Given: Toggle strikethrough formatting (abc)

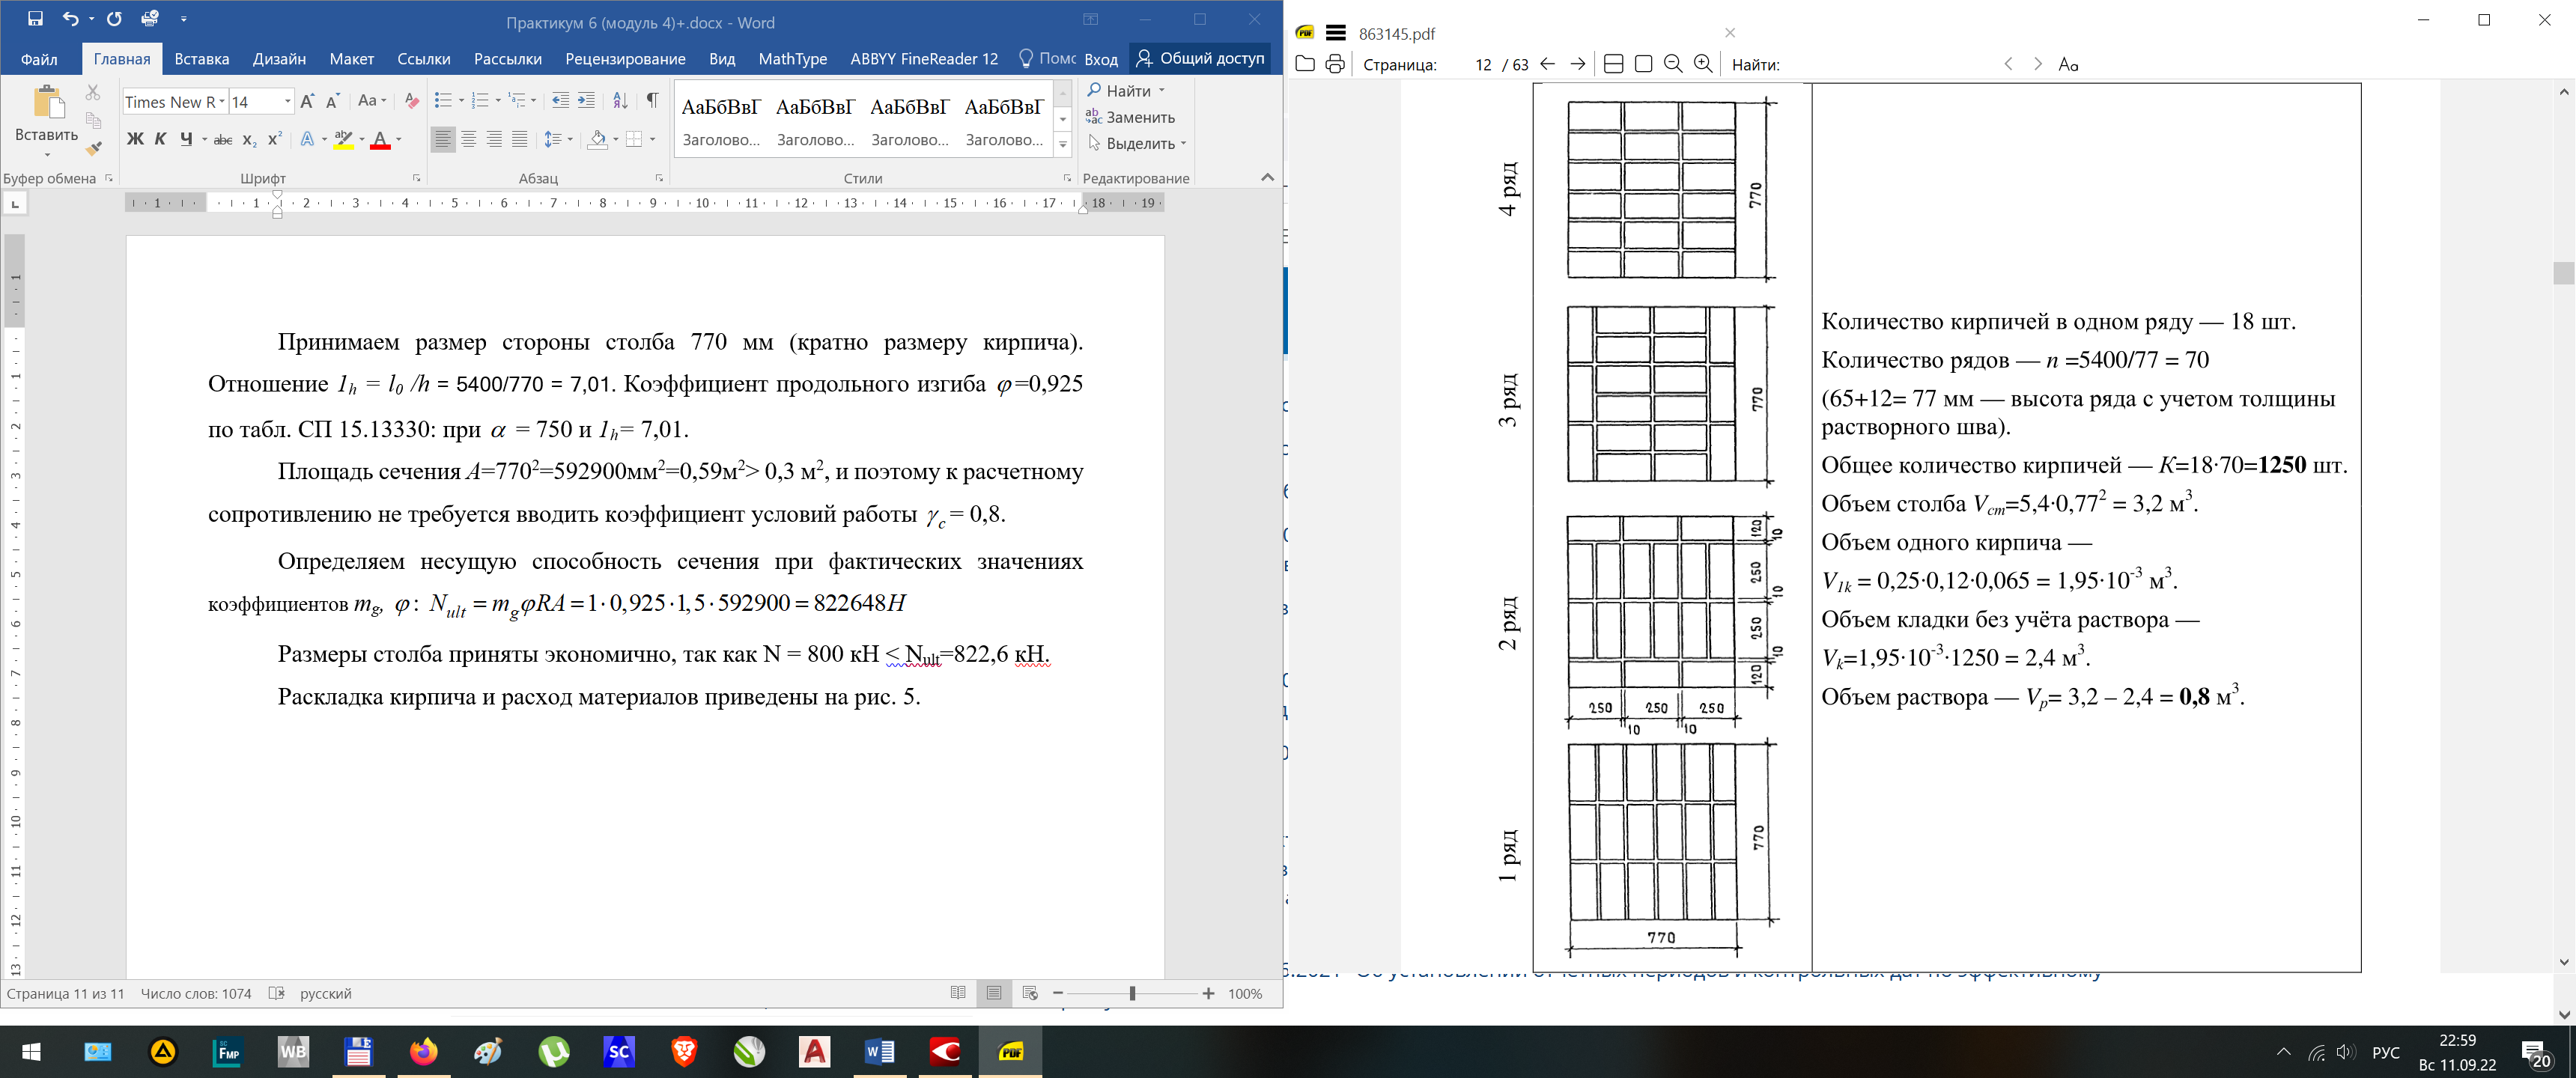Looking at the screenshot, I should pyautogui.click(x=223, y=139).
